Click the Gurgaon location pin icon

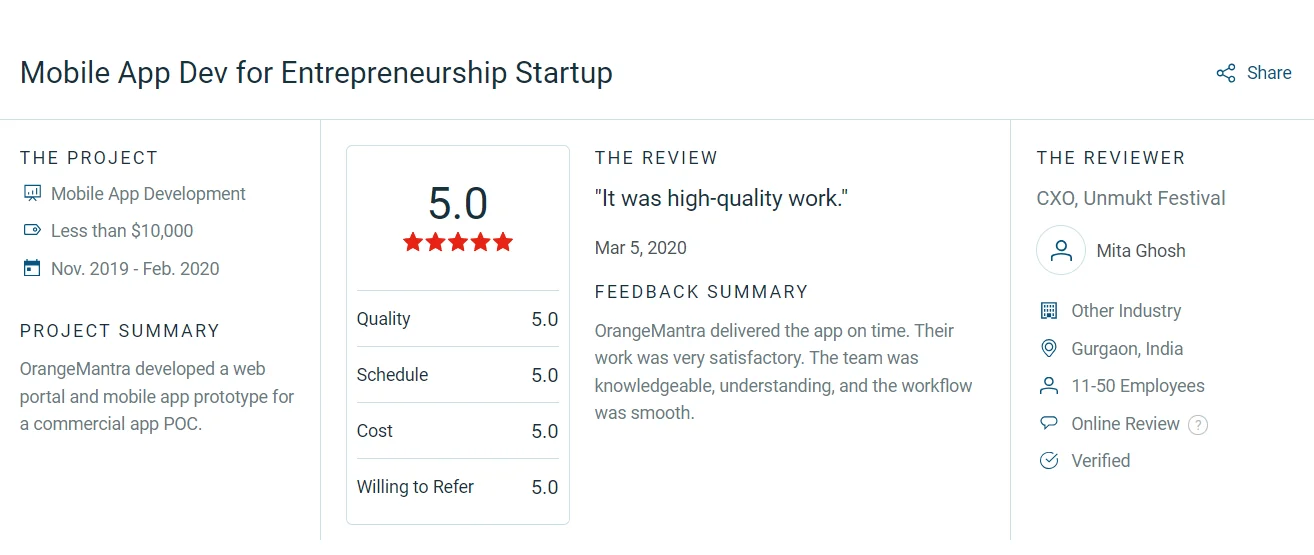[1049, 349]
